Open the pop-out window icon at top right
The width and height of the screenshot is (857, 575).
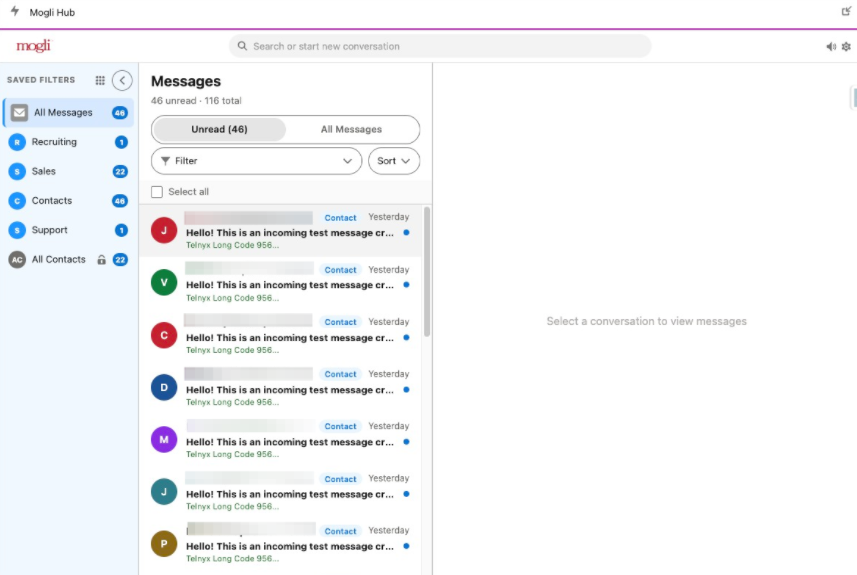pos(846,11)
